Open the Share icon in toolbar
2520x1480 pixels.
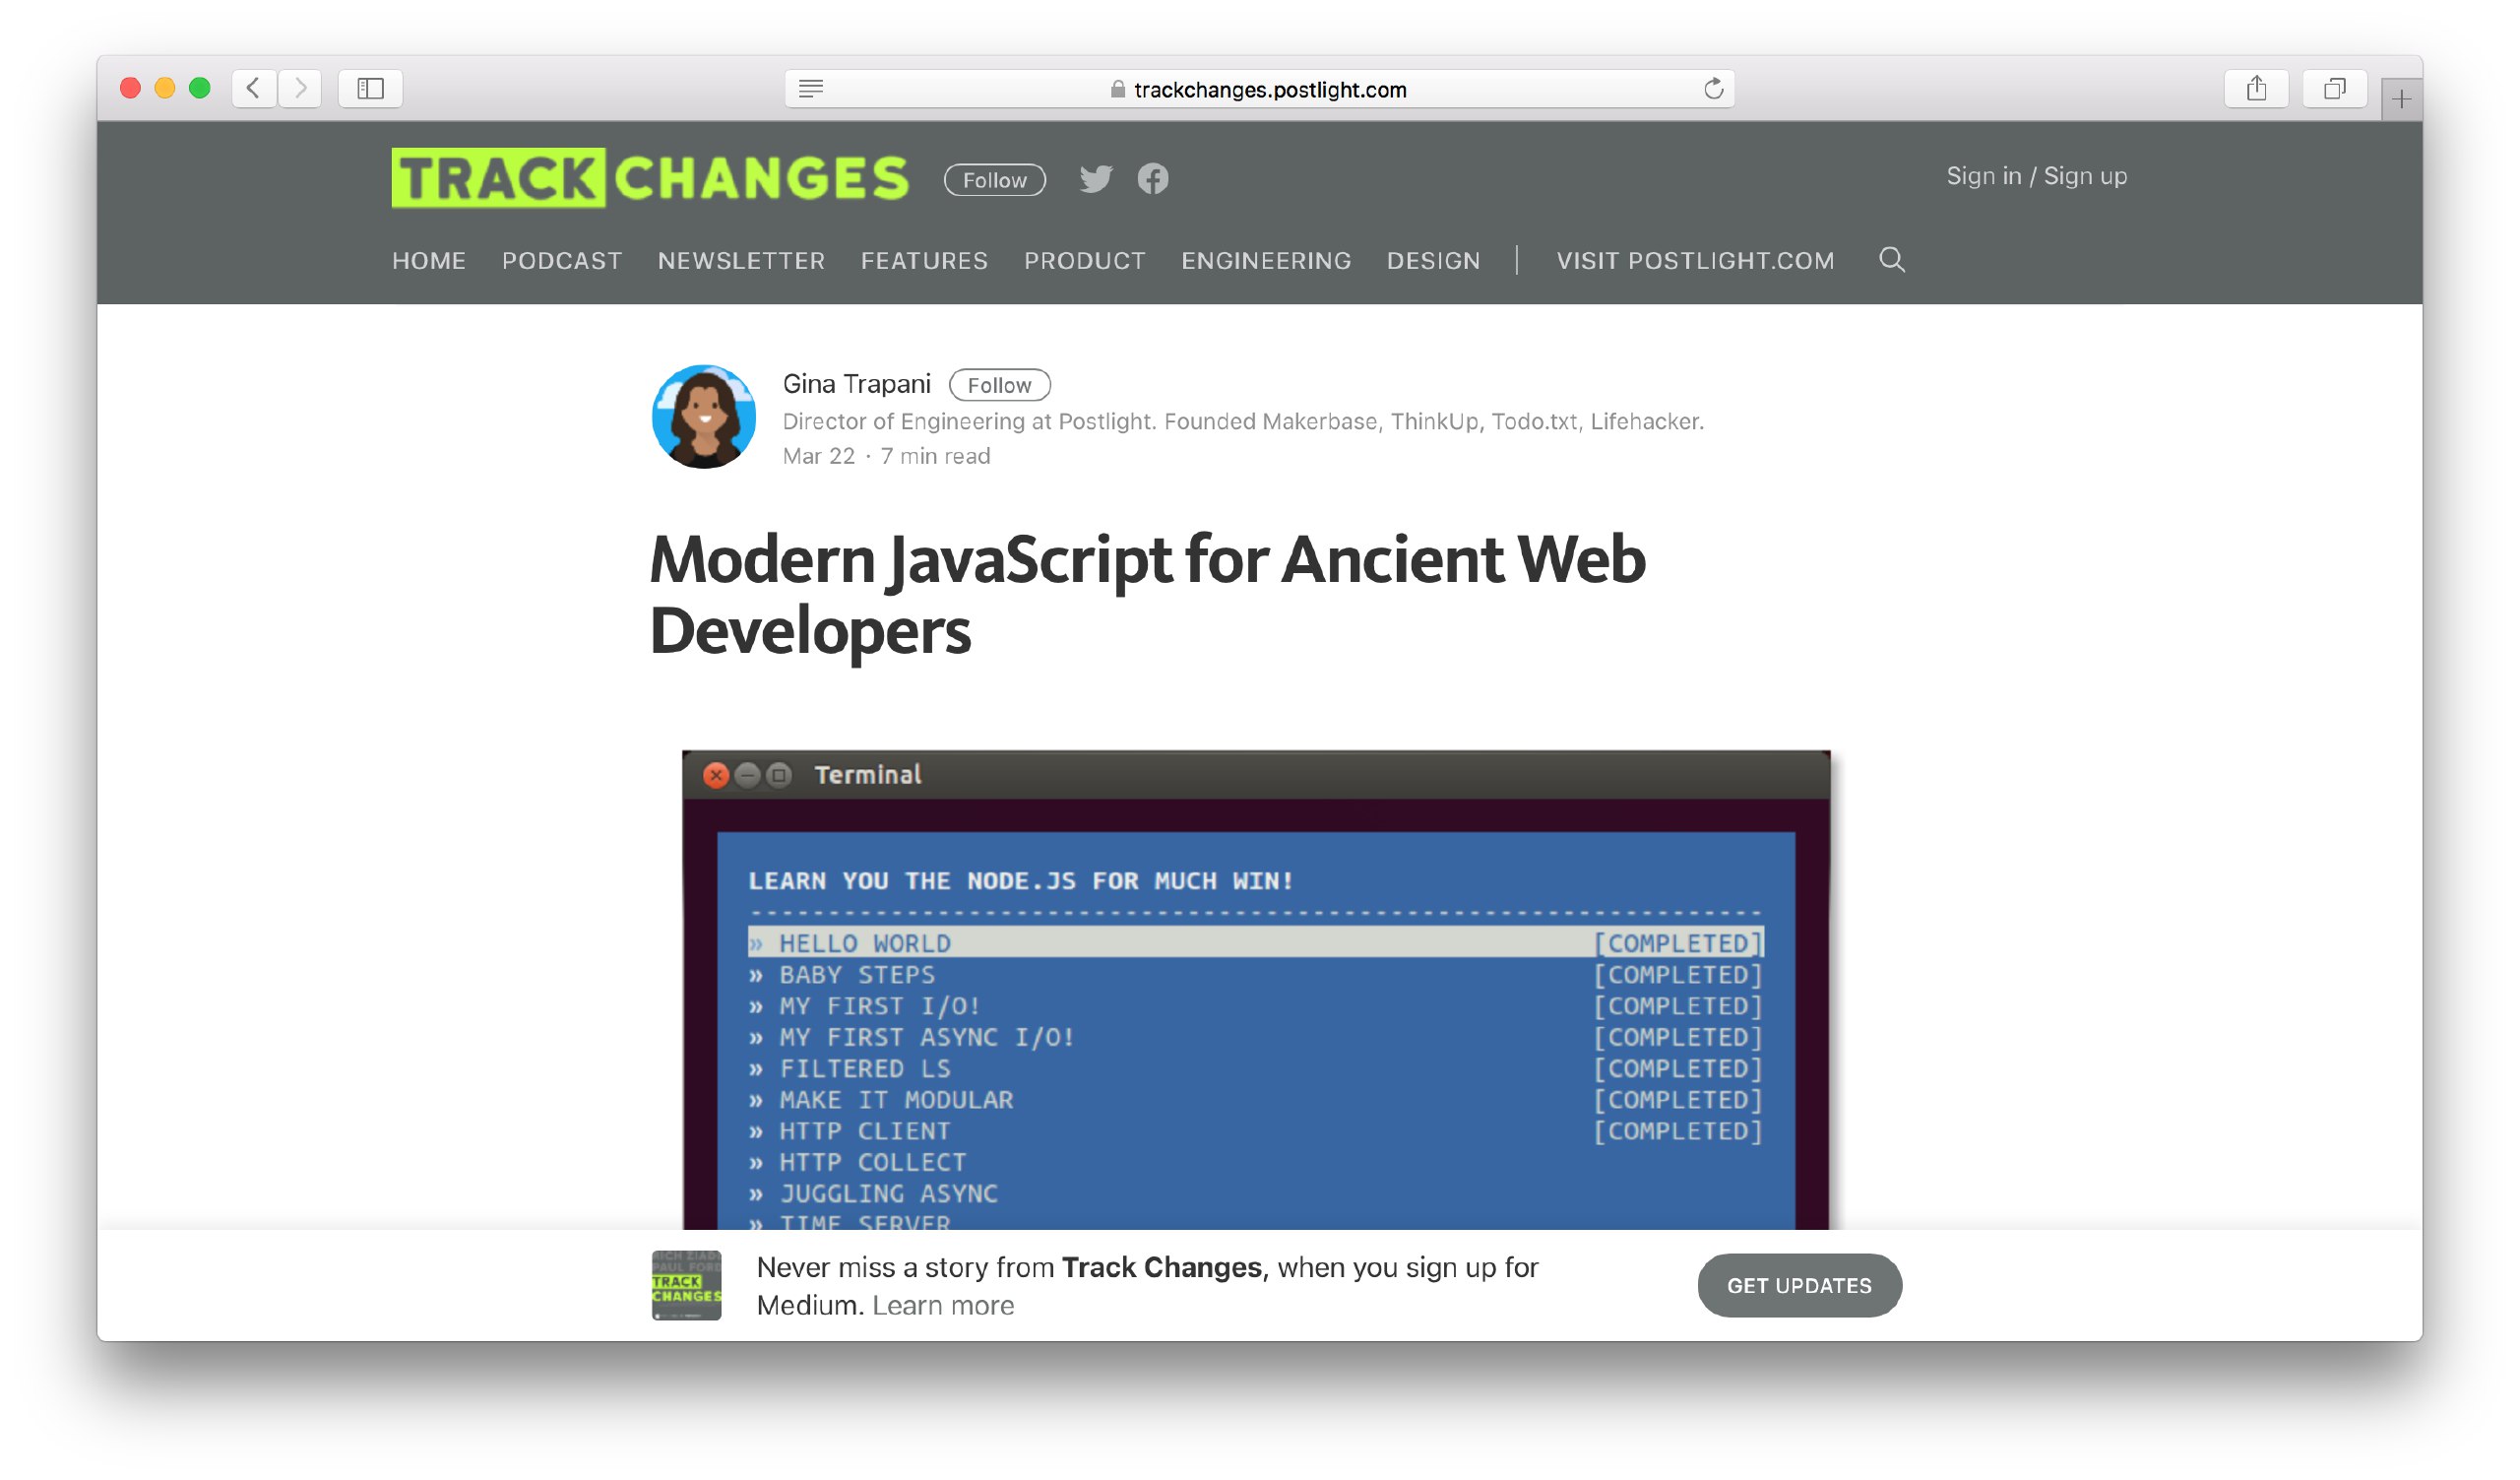[x=2256, y=88]
